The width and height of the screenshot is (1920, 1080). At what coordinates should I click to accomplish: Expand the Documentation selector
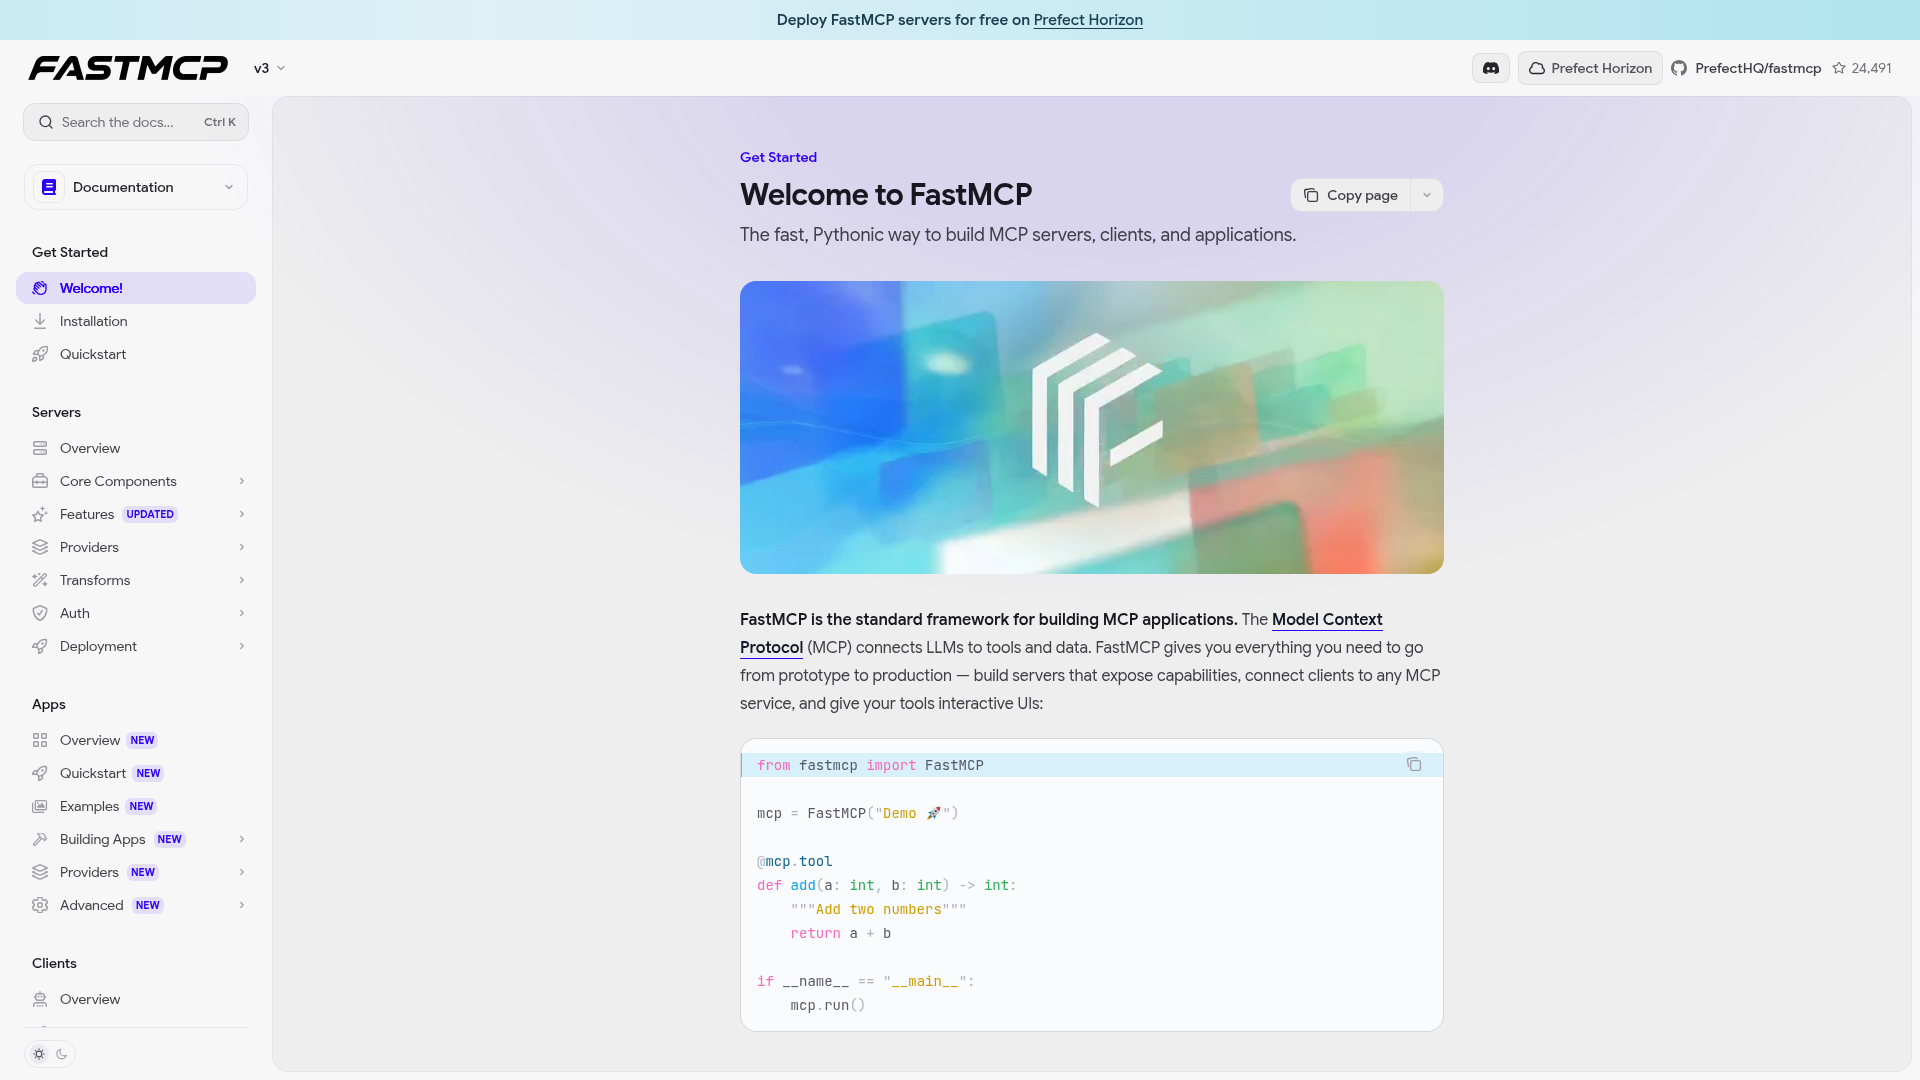[x=135, y=187]
